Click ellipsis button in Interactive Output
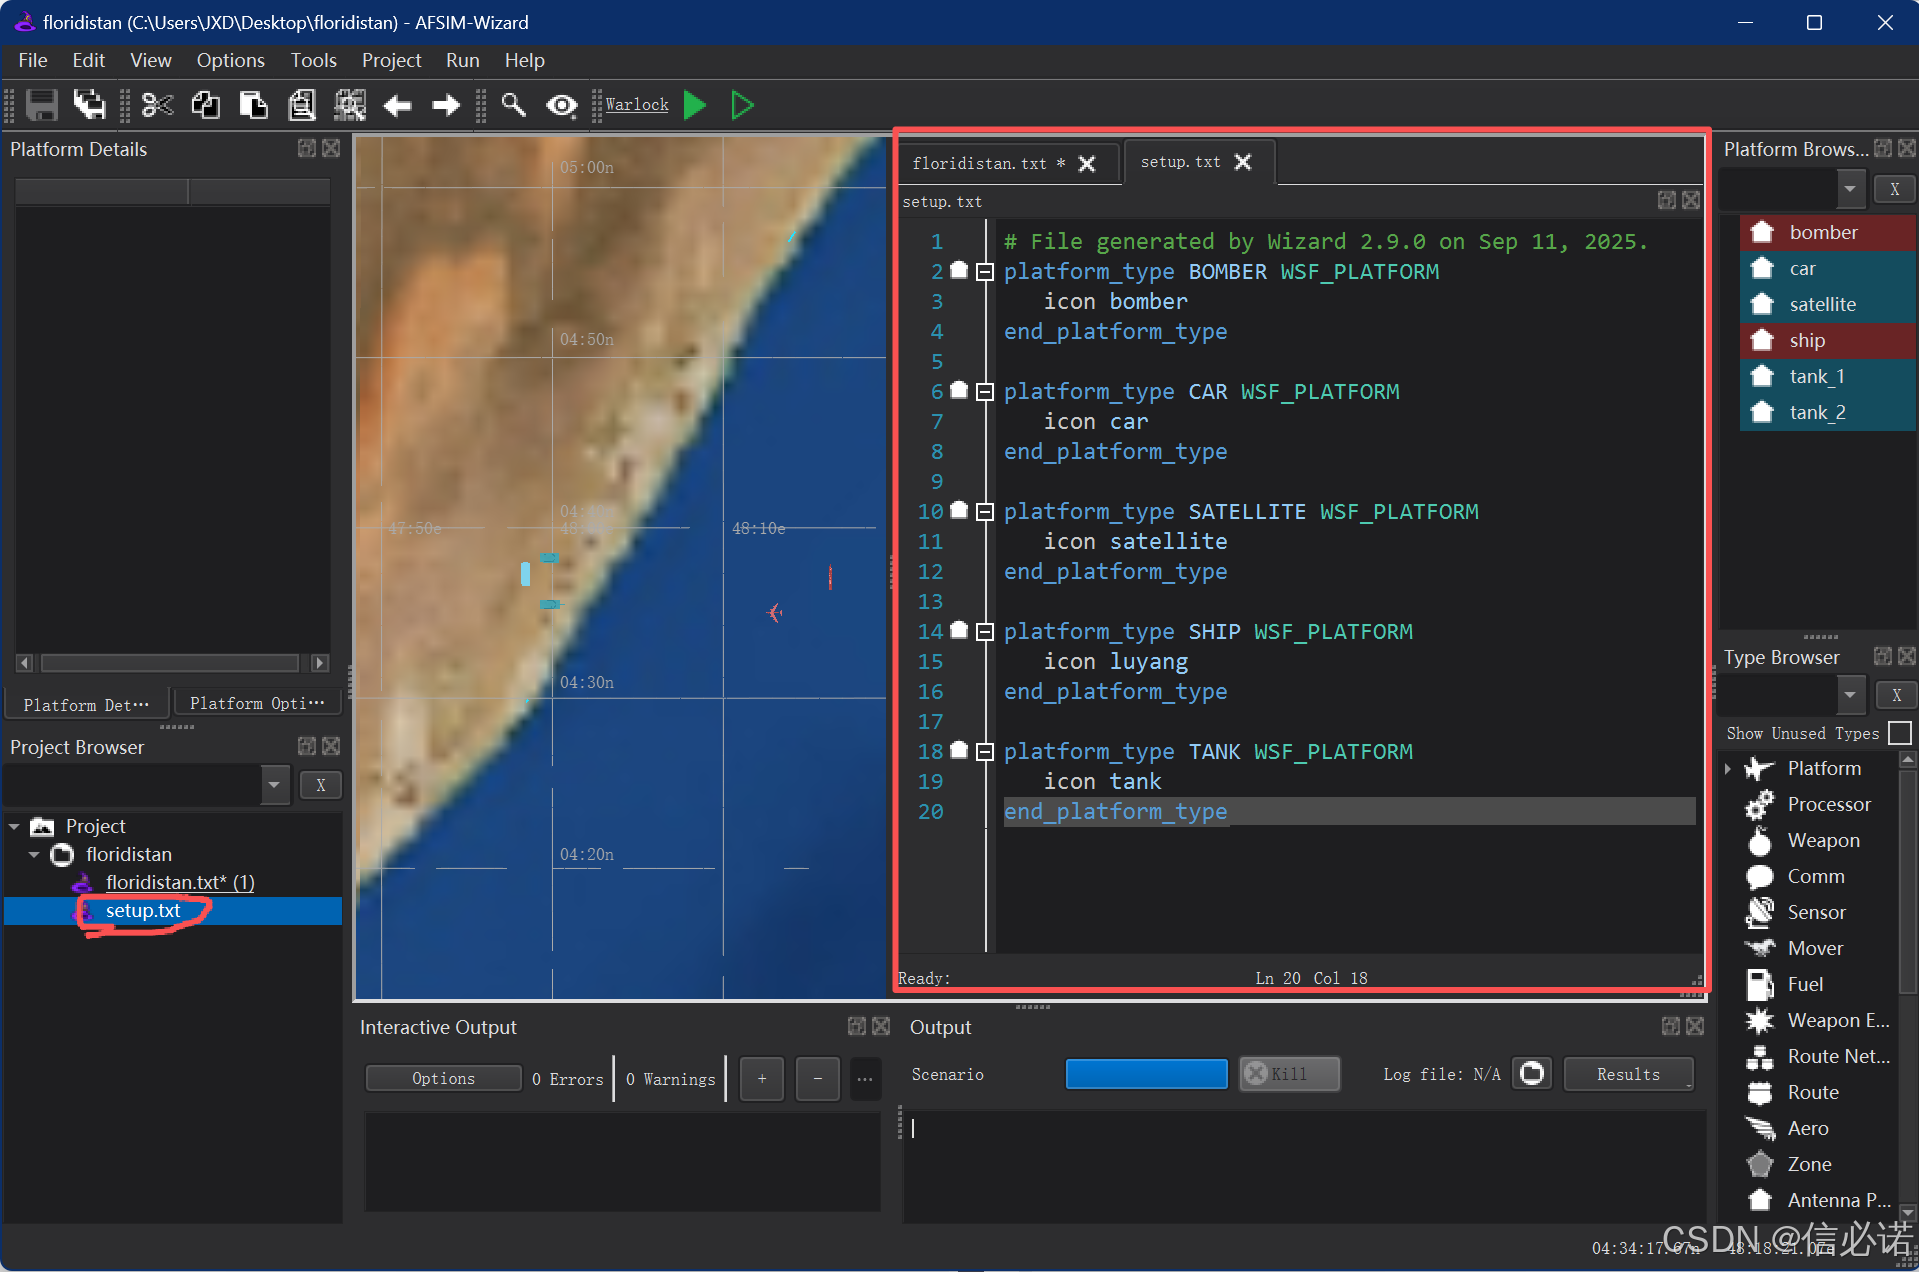Viewport: 1919px width, 1272px height. [x=864, y=1078]
